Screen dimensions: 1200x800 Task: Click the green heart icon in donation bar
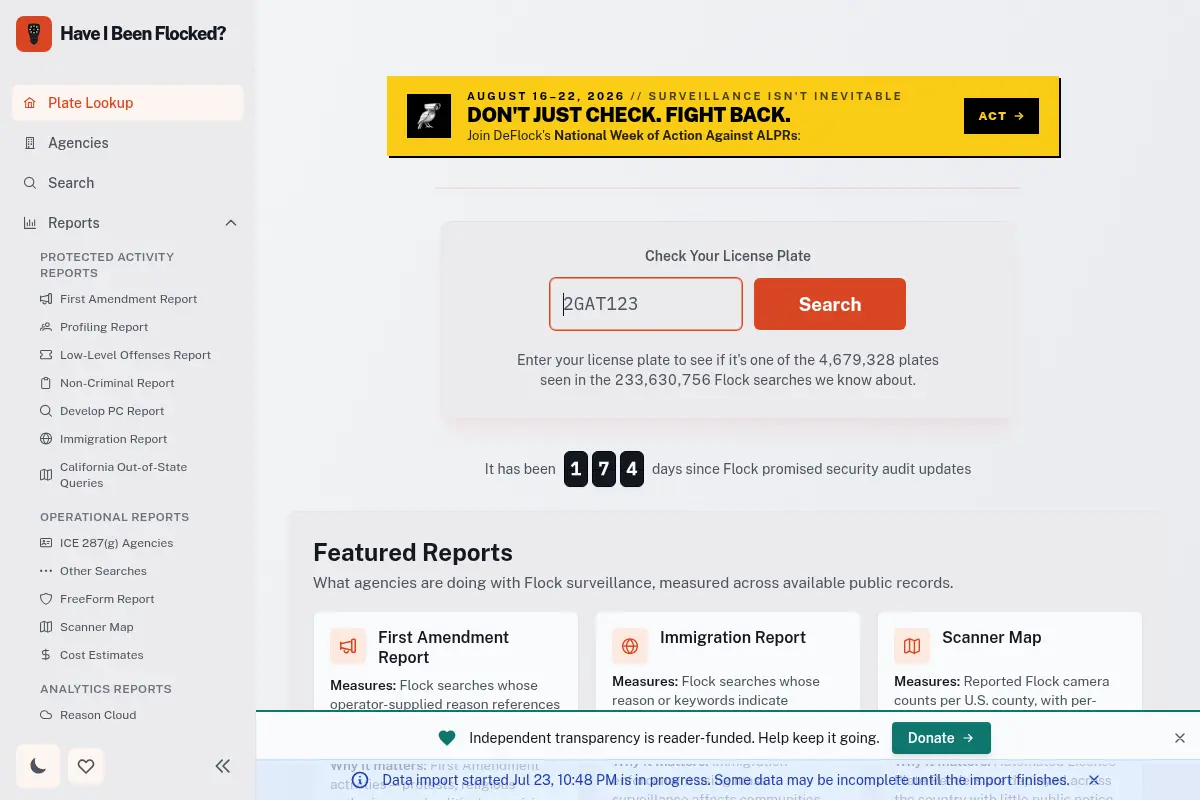[447, 738]
